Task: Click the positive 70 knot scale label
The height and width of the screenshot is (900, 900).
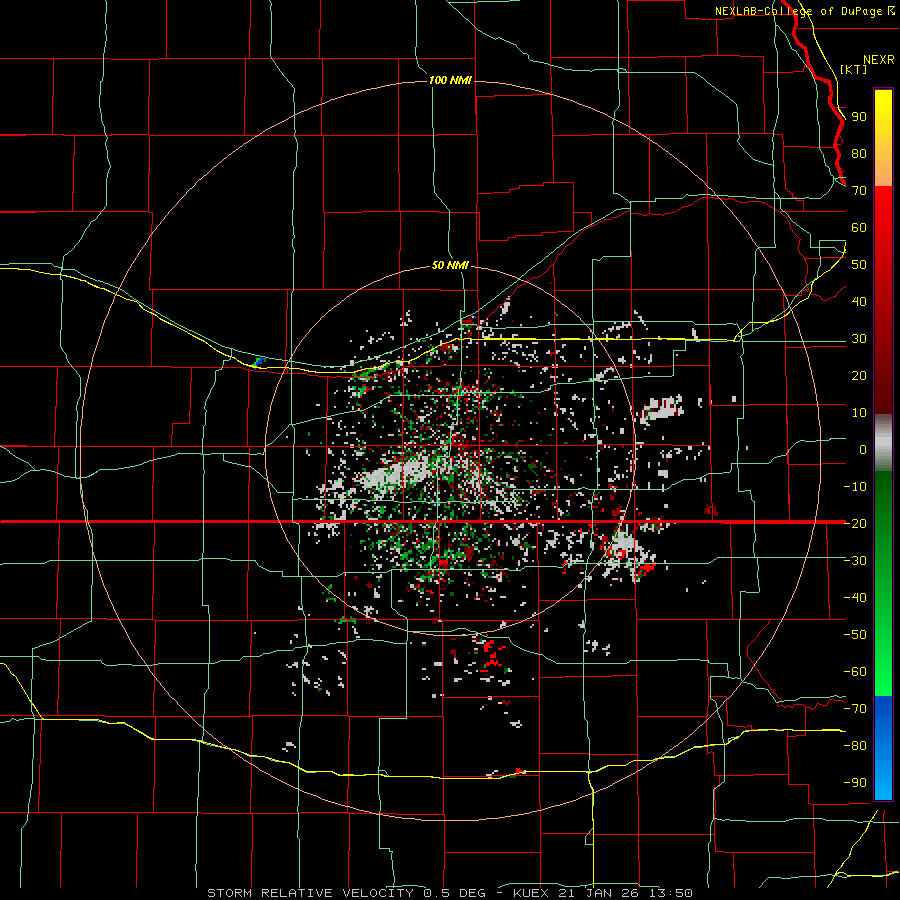Action: click(x=859, y=191)
